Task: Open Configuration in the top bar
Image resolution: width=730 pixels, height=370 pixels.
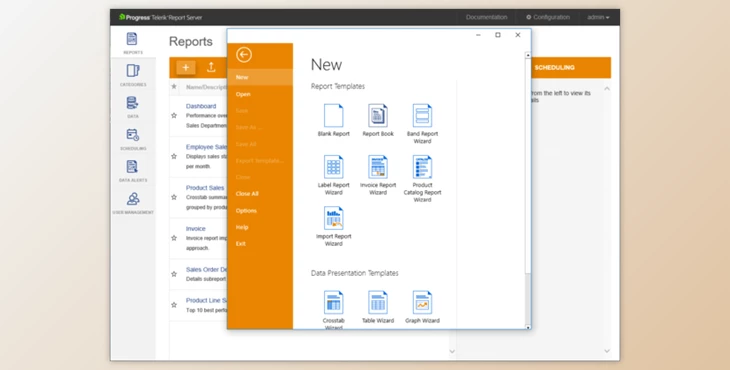Action: click(x=548, y=17)
